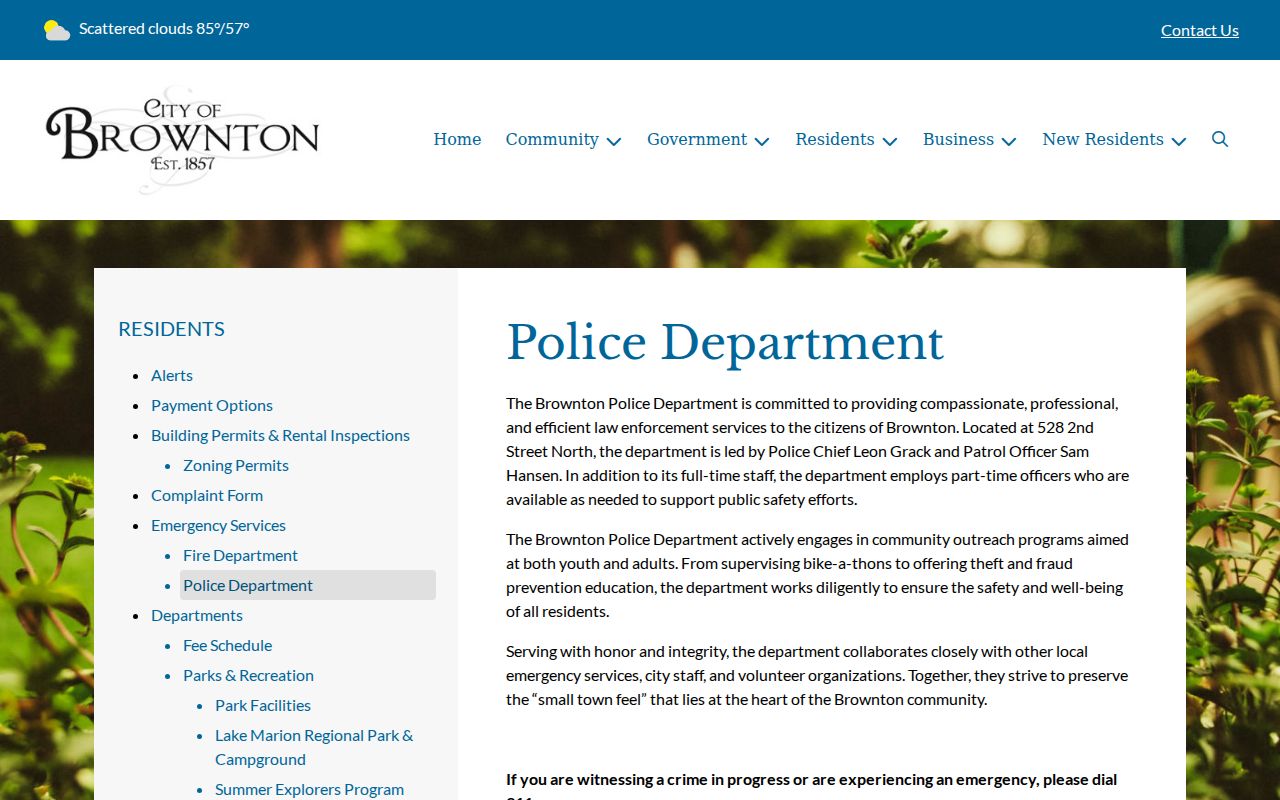This screenshot has height=800, width=1280.
Task: Expand the Government menu chevron
Action: [x=762, y=141]
